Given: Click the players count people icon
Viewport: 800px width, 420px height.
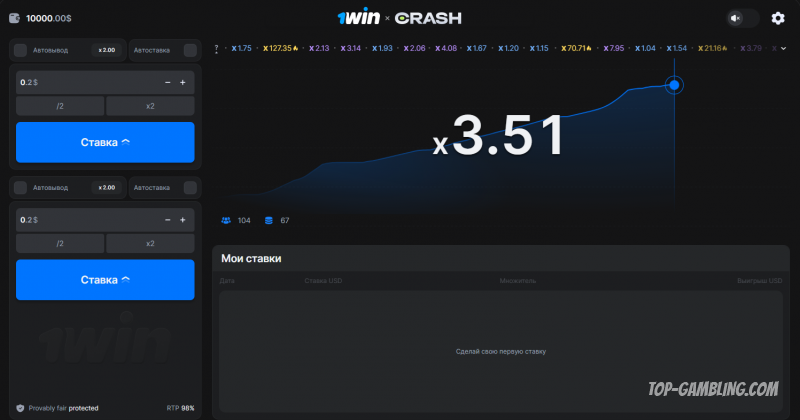Looking at the screenshot, I should click(x=226, y=220).
